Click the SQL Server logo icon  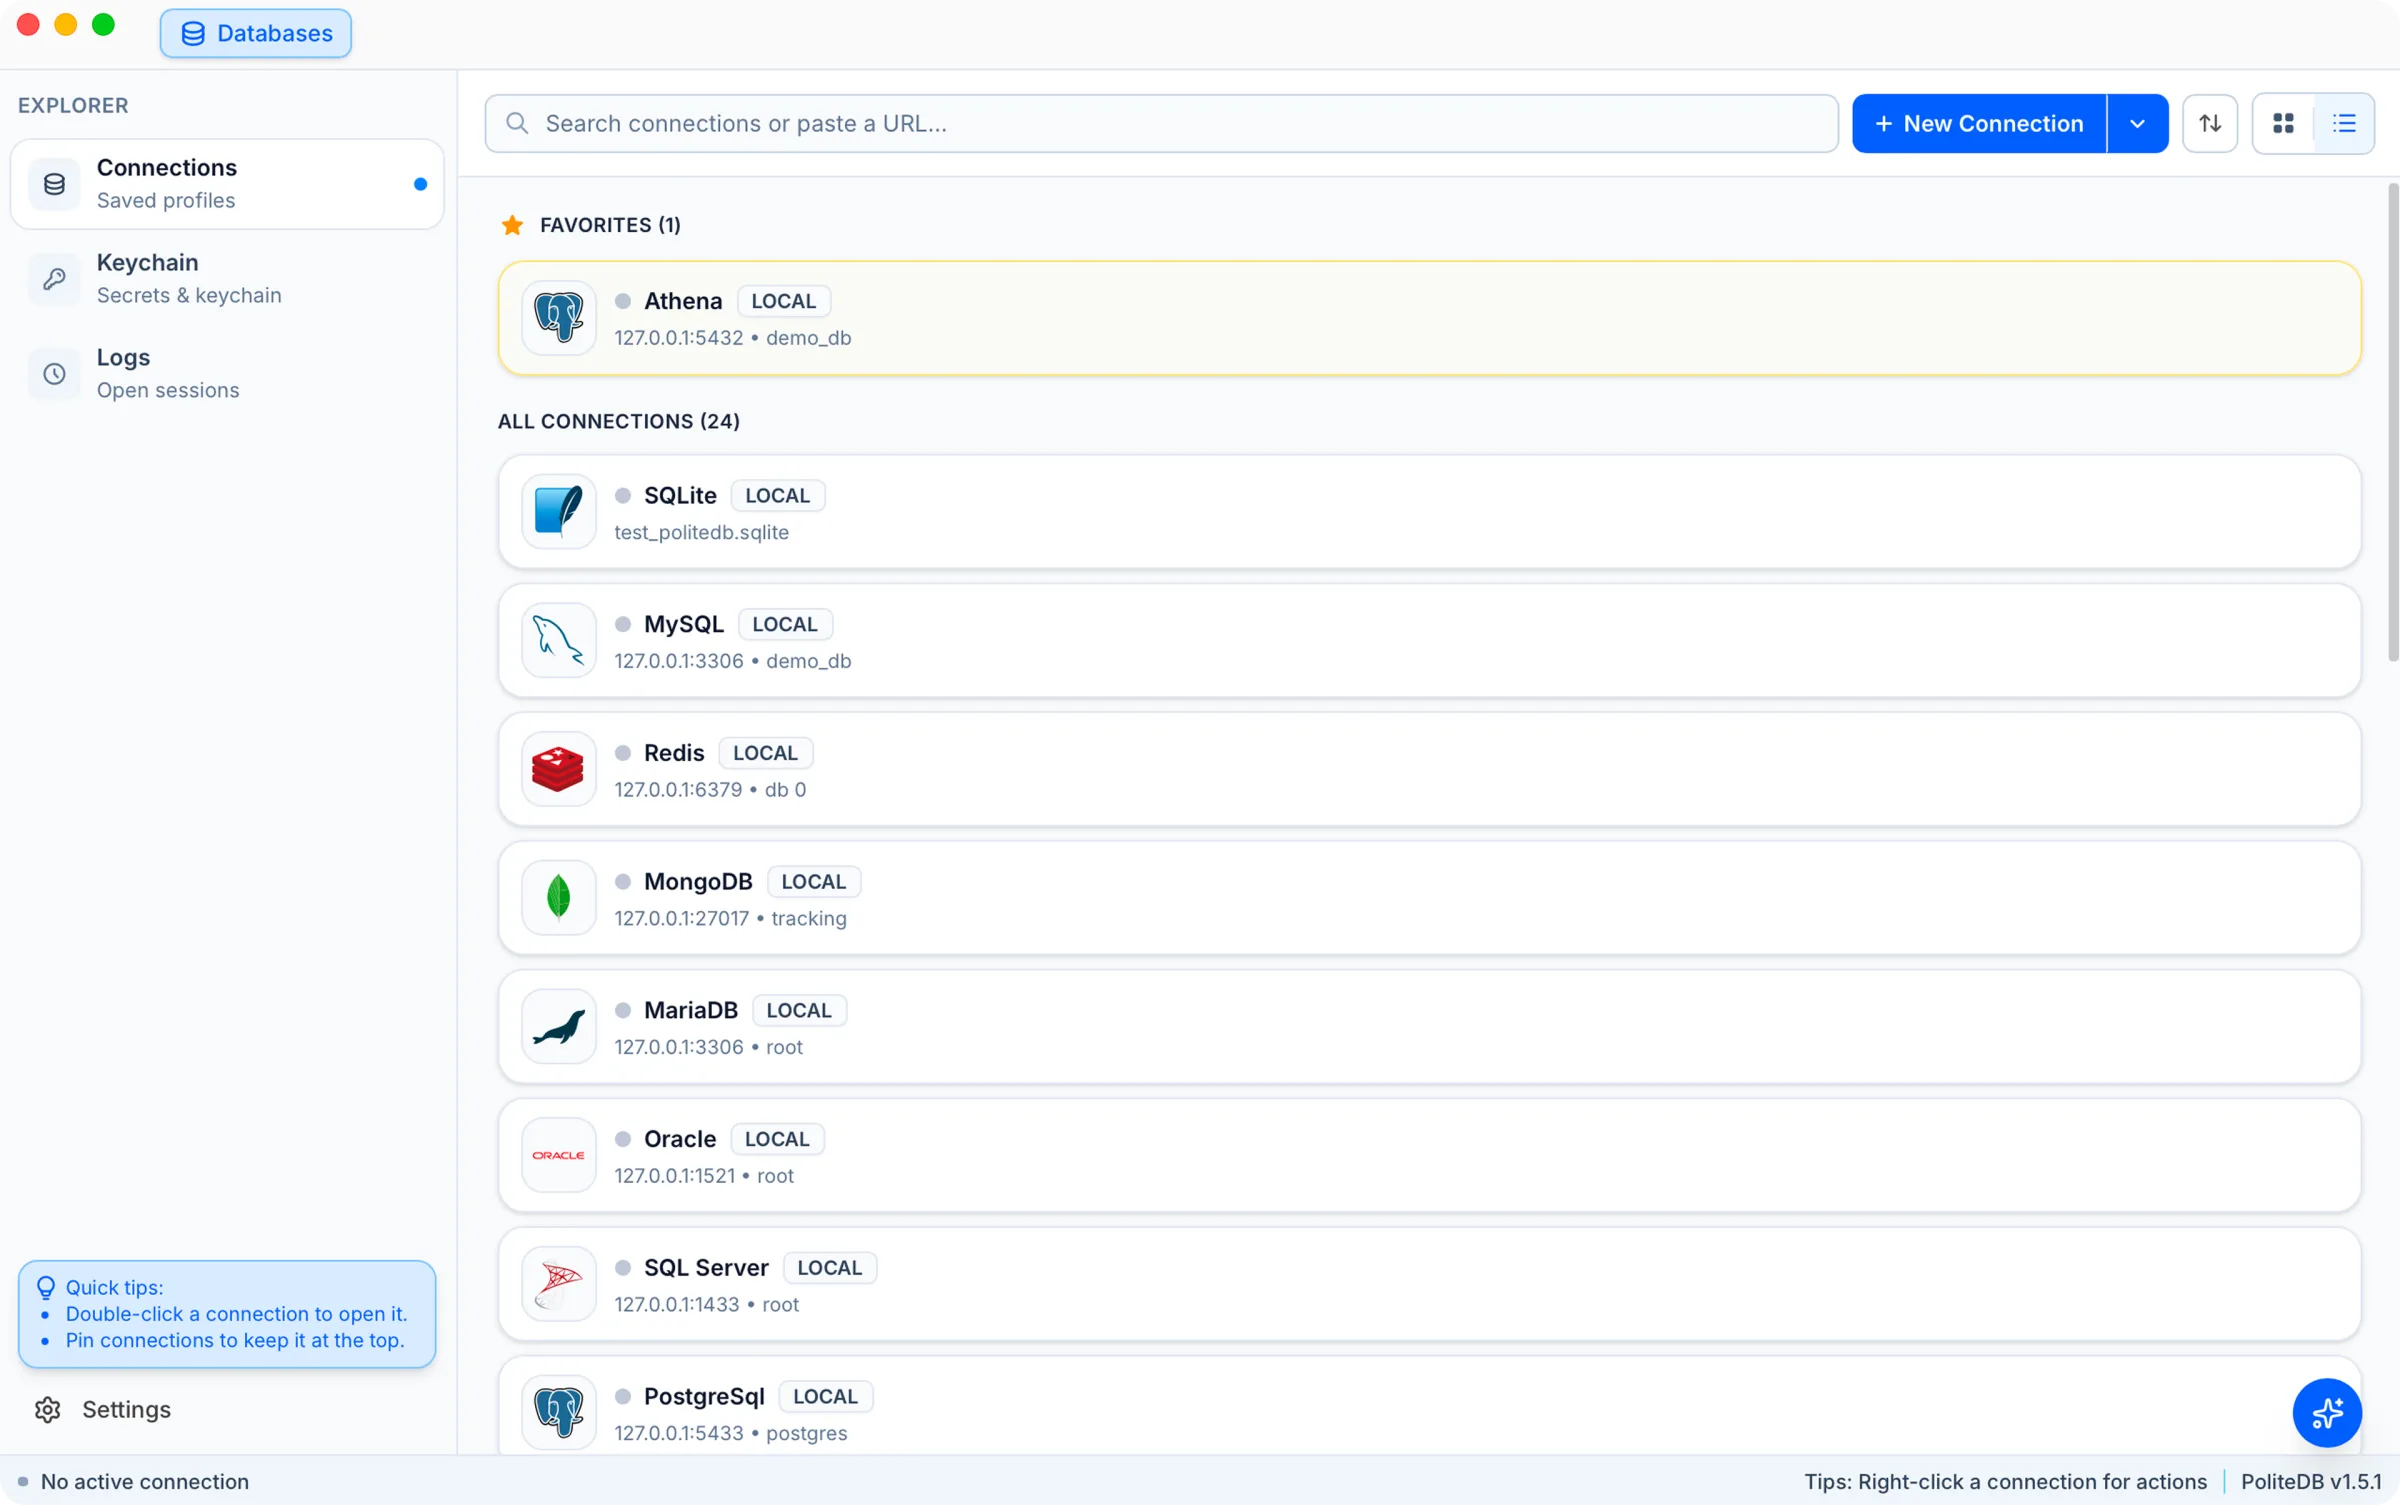558,1284
